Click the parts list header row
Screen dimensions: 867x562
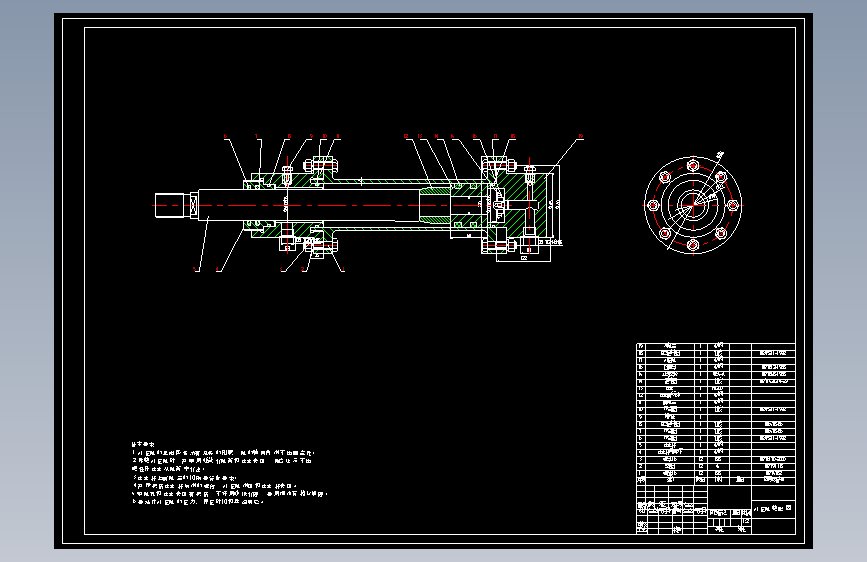[x=715, y=480]
